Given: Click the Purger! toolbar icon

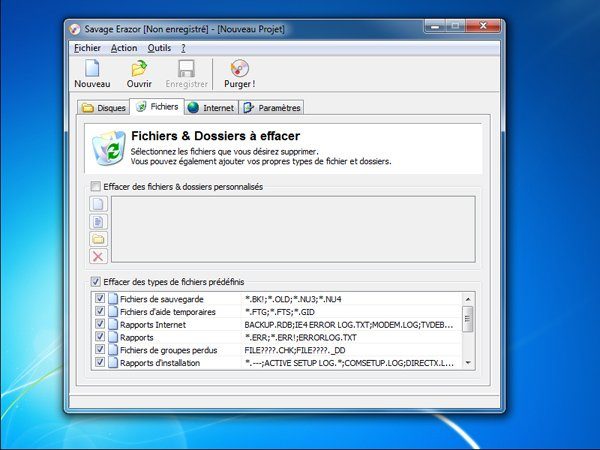Looking at the screenshot, I should tap(240, 68).
